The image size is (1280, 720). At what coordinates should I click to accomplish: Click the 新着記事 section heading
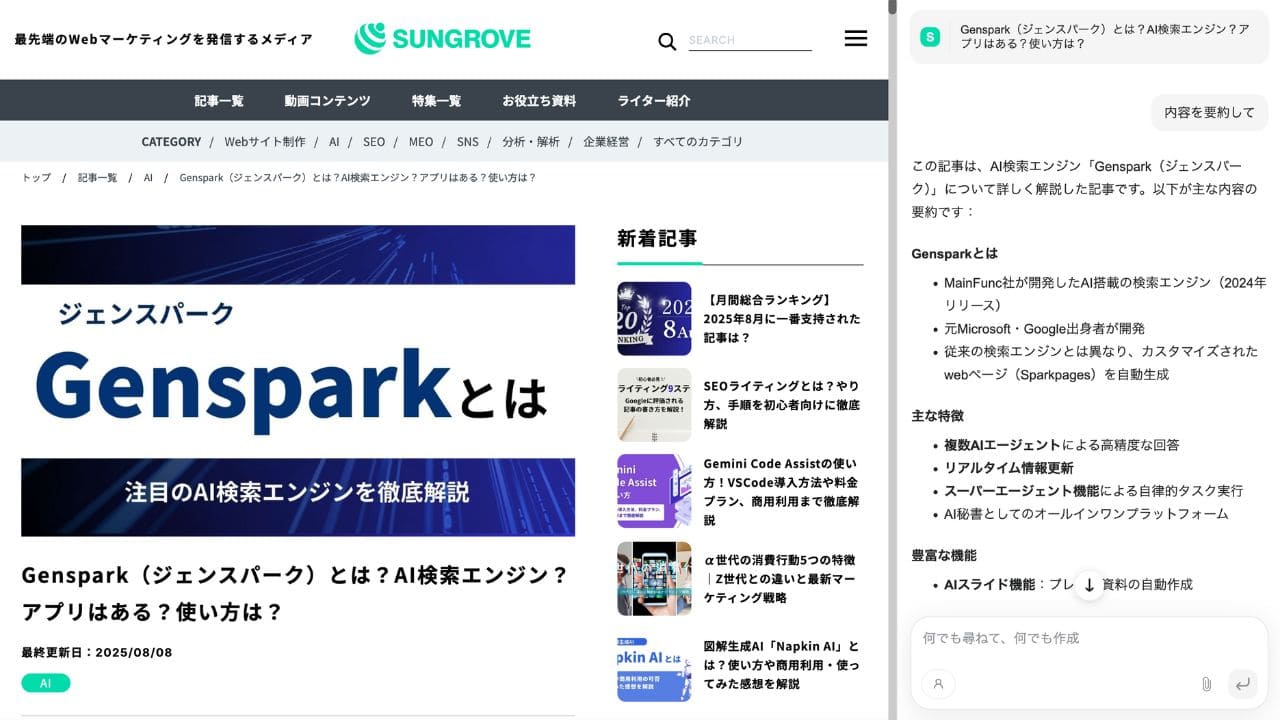coord(657,238)
